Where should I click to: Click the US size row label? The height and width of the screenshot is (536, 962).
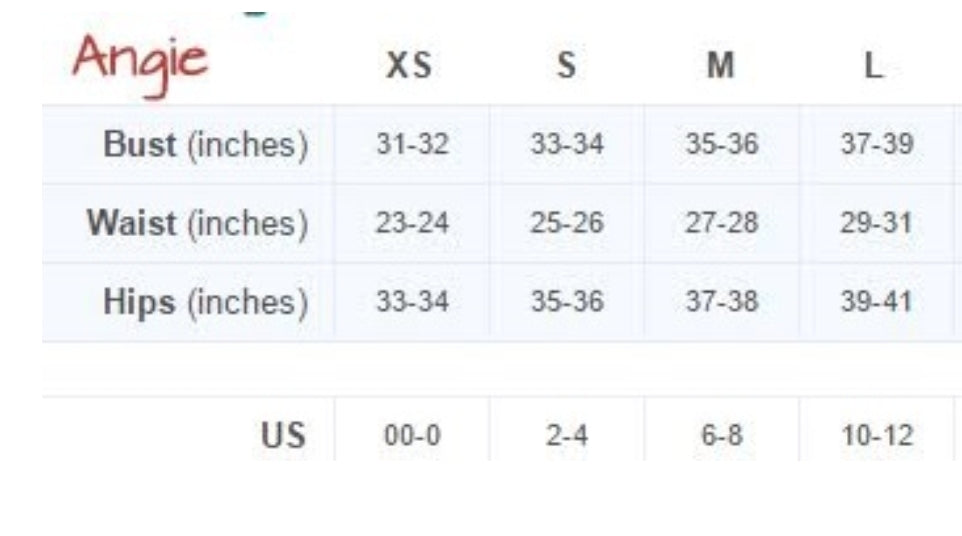(x=283, y=435)
